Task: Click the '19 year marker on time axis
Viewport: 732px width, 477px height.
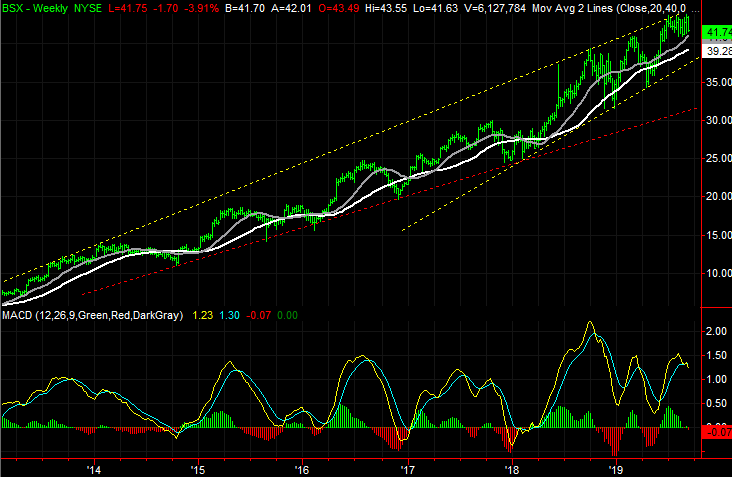Action: pos(616,470)
